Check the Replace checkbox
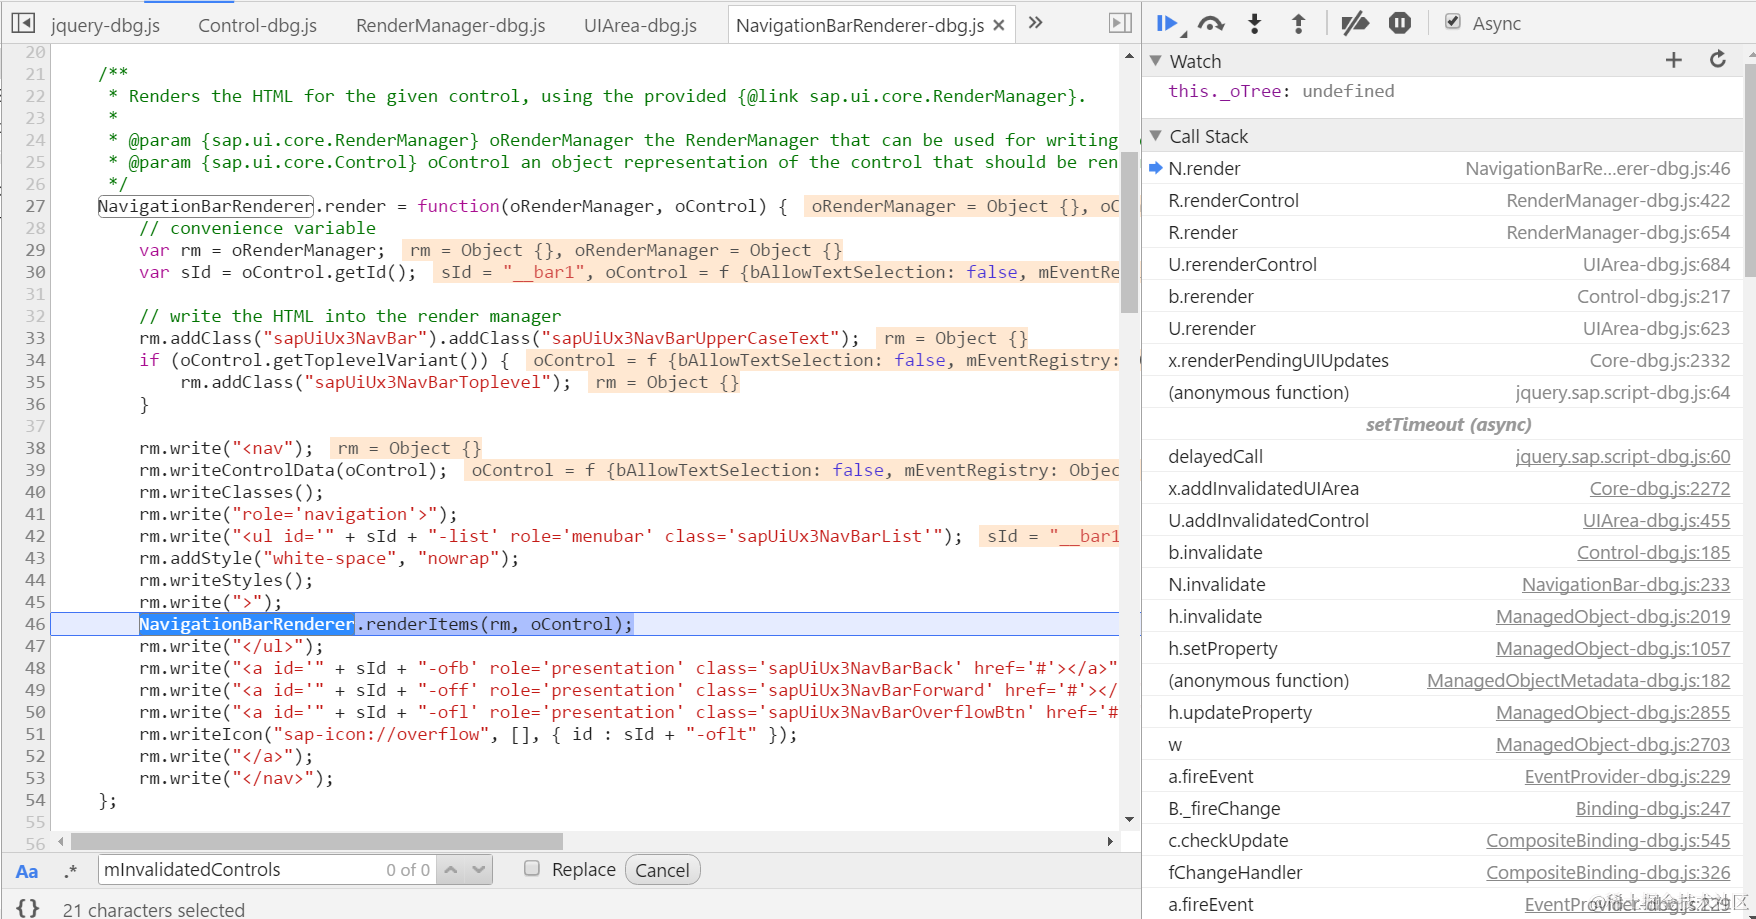The width and height of the screenshot is (1756, 919). pyautogui.click(x=532, y=868)
